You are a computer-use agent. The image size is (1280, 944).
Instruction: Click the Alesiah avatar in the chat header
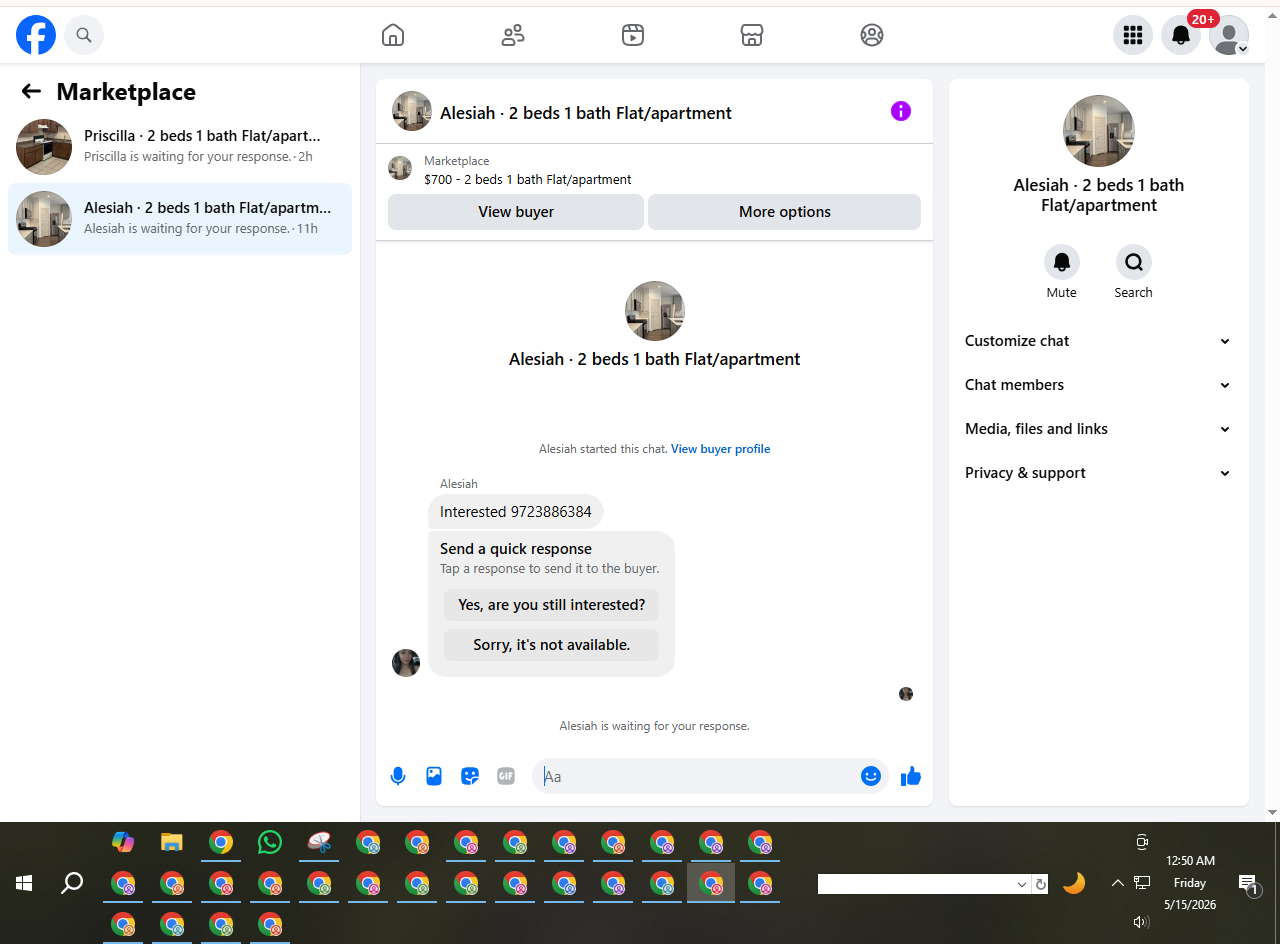pos(412,111)
